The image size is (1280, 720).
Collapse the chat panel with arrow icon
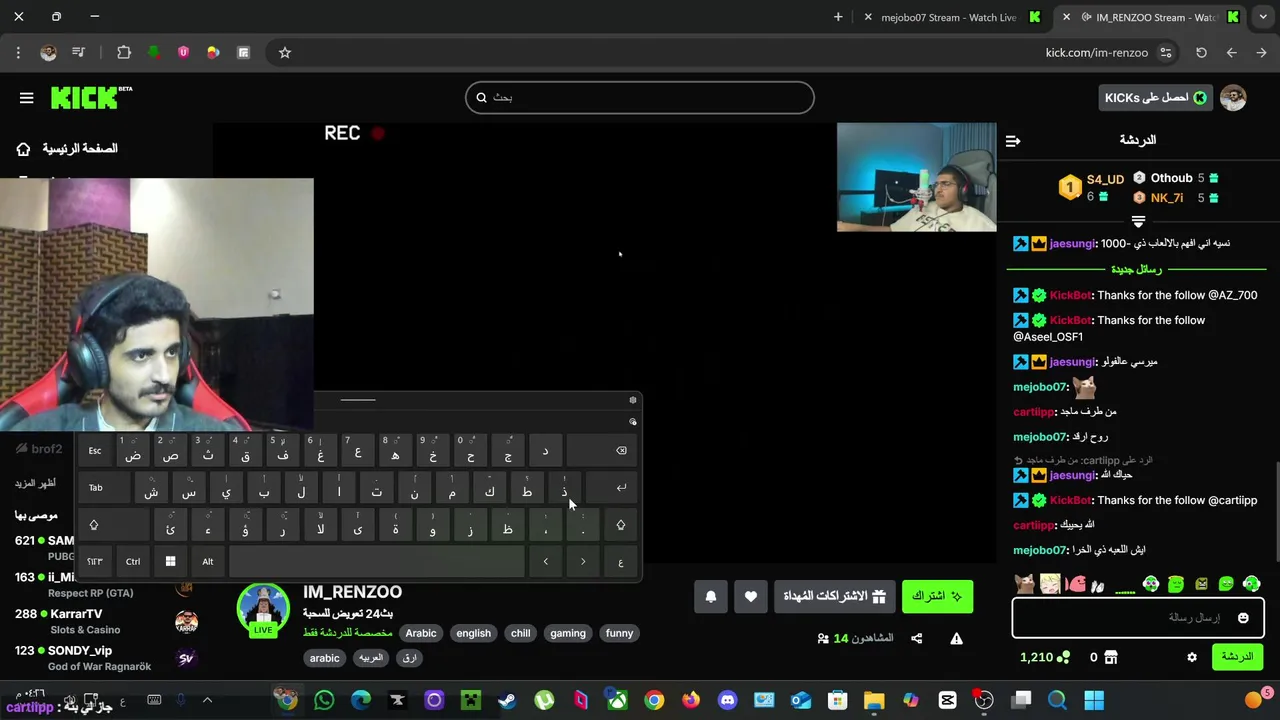click(1013, 141)
